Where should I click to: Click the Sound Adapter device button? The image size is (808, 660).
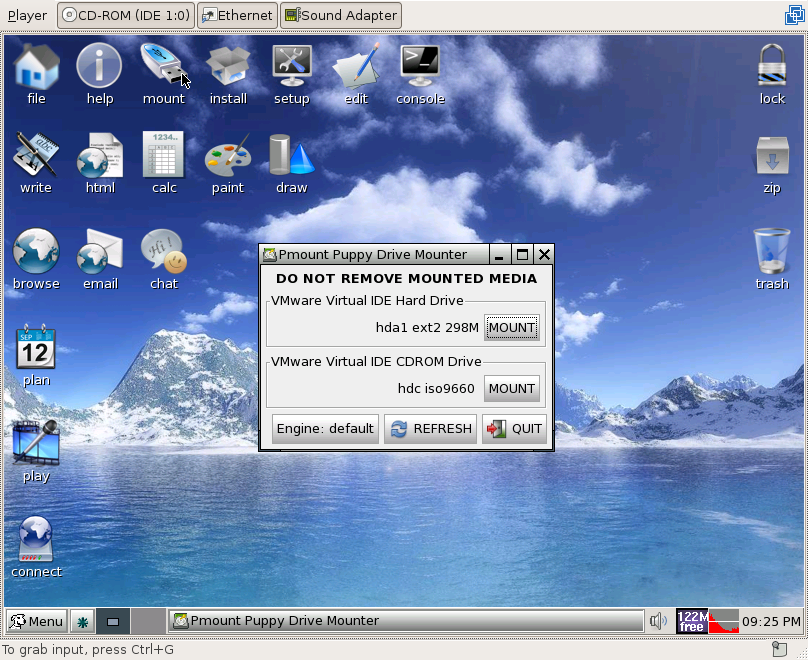click(x=341, y=15)
